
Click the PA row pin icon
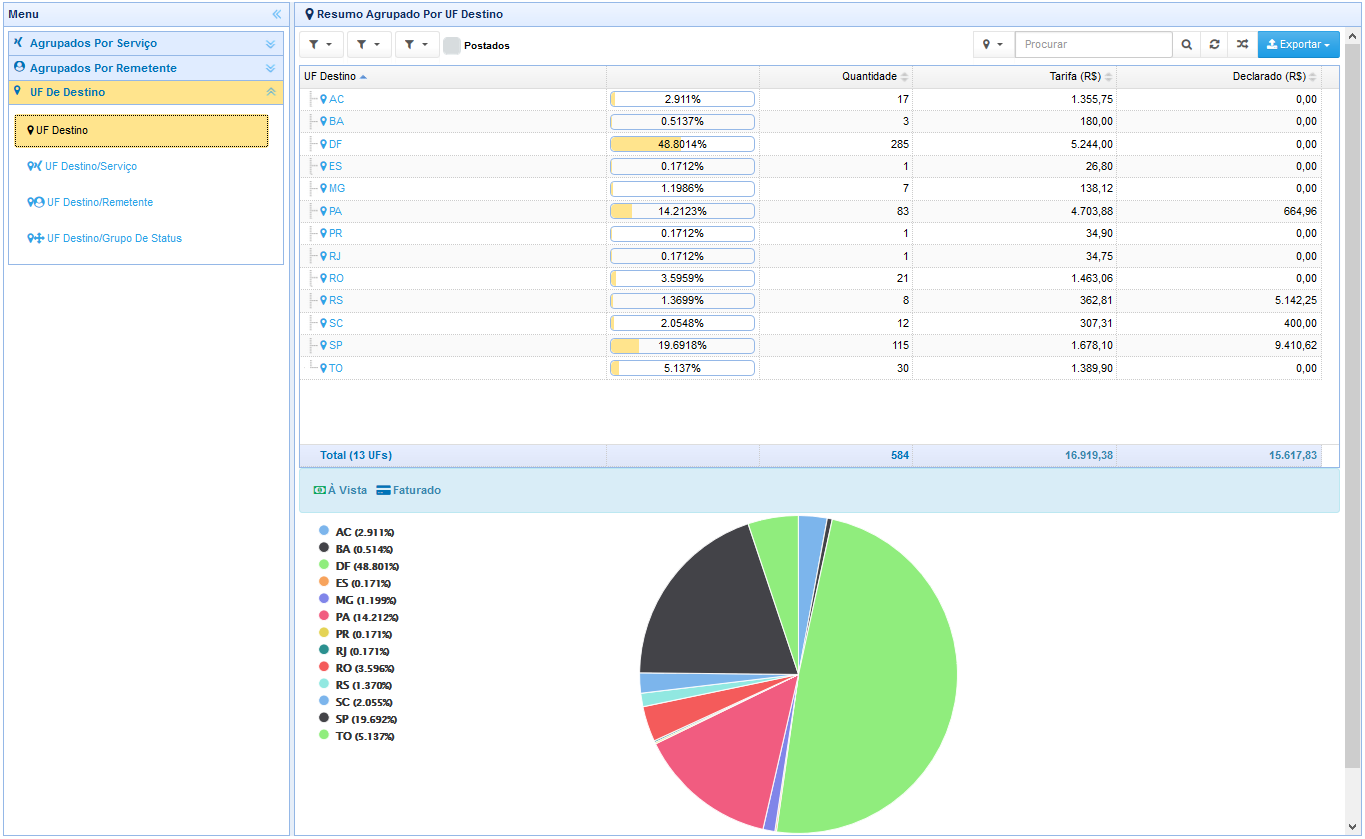tap(324, 211)
